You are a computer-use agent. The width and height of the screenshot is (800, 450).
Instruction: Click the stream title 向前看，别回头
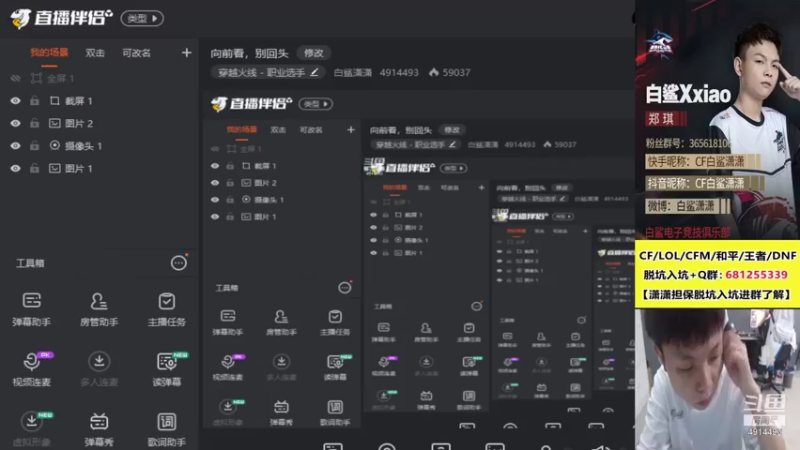pyautogui.click(x=249, y=53)
